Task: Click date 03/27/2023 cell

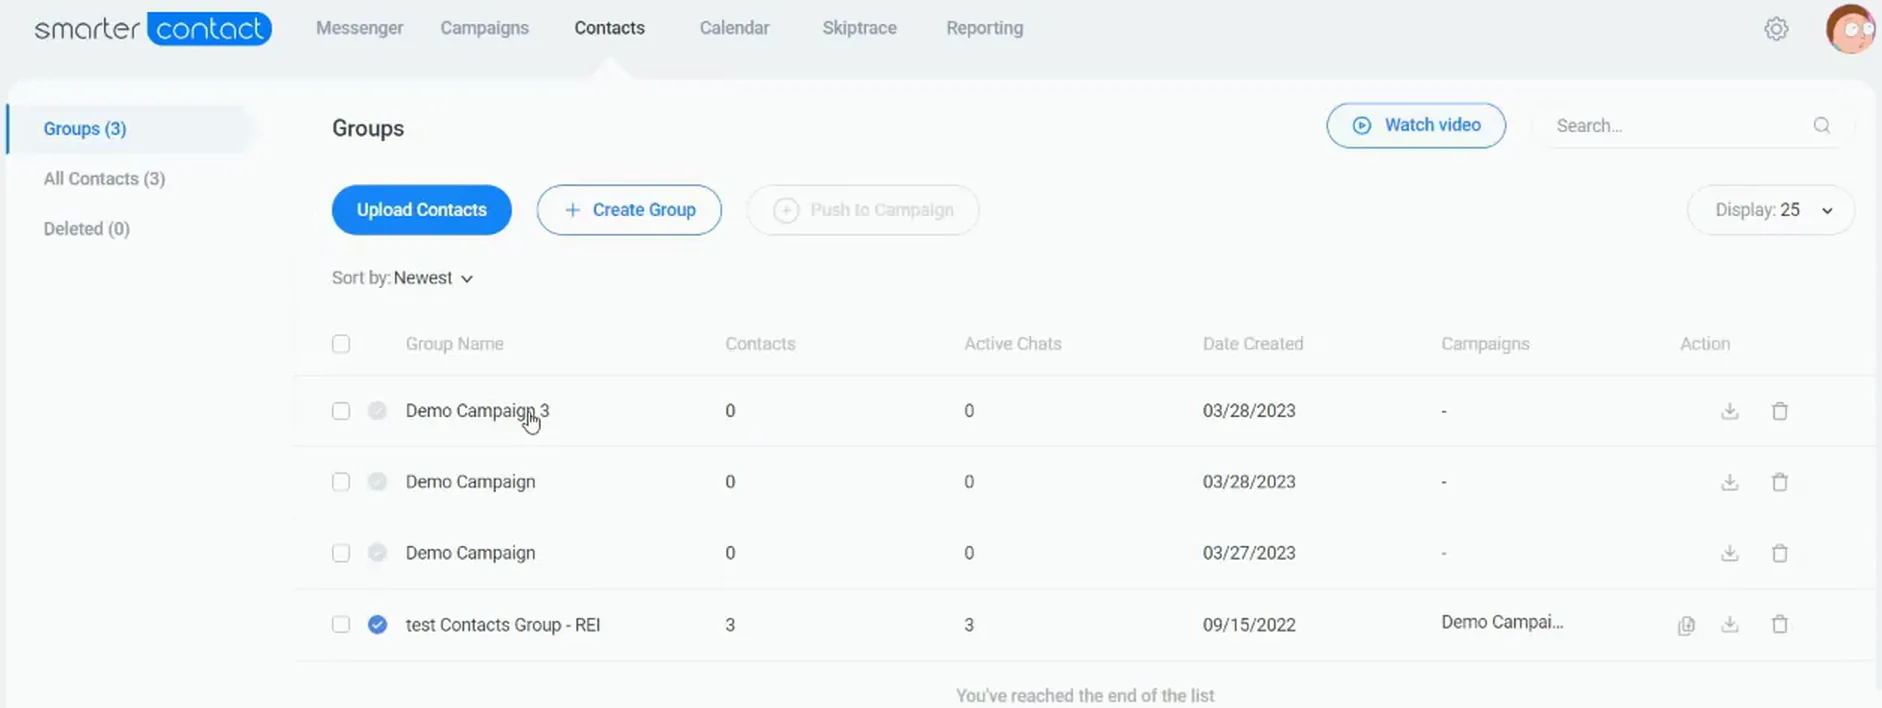Action: pos(1249,553)
